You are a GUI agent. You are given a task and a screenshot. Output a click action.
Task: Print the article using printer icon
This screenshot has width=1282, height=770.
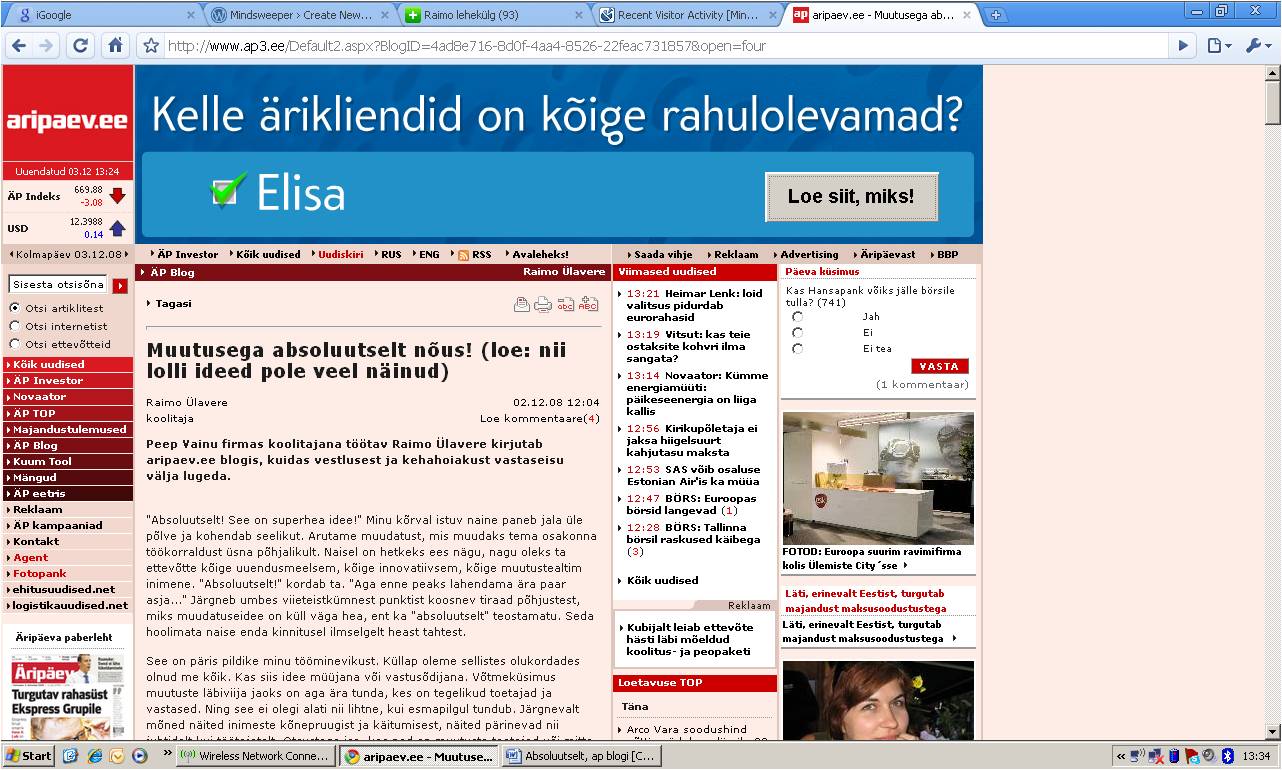543,305
